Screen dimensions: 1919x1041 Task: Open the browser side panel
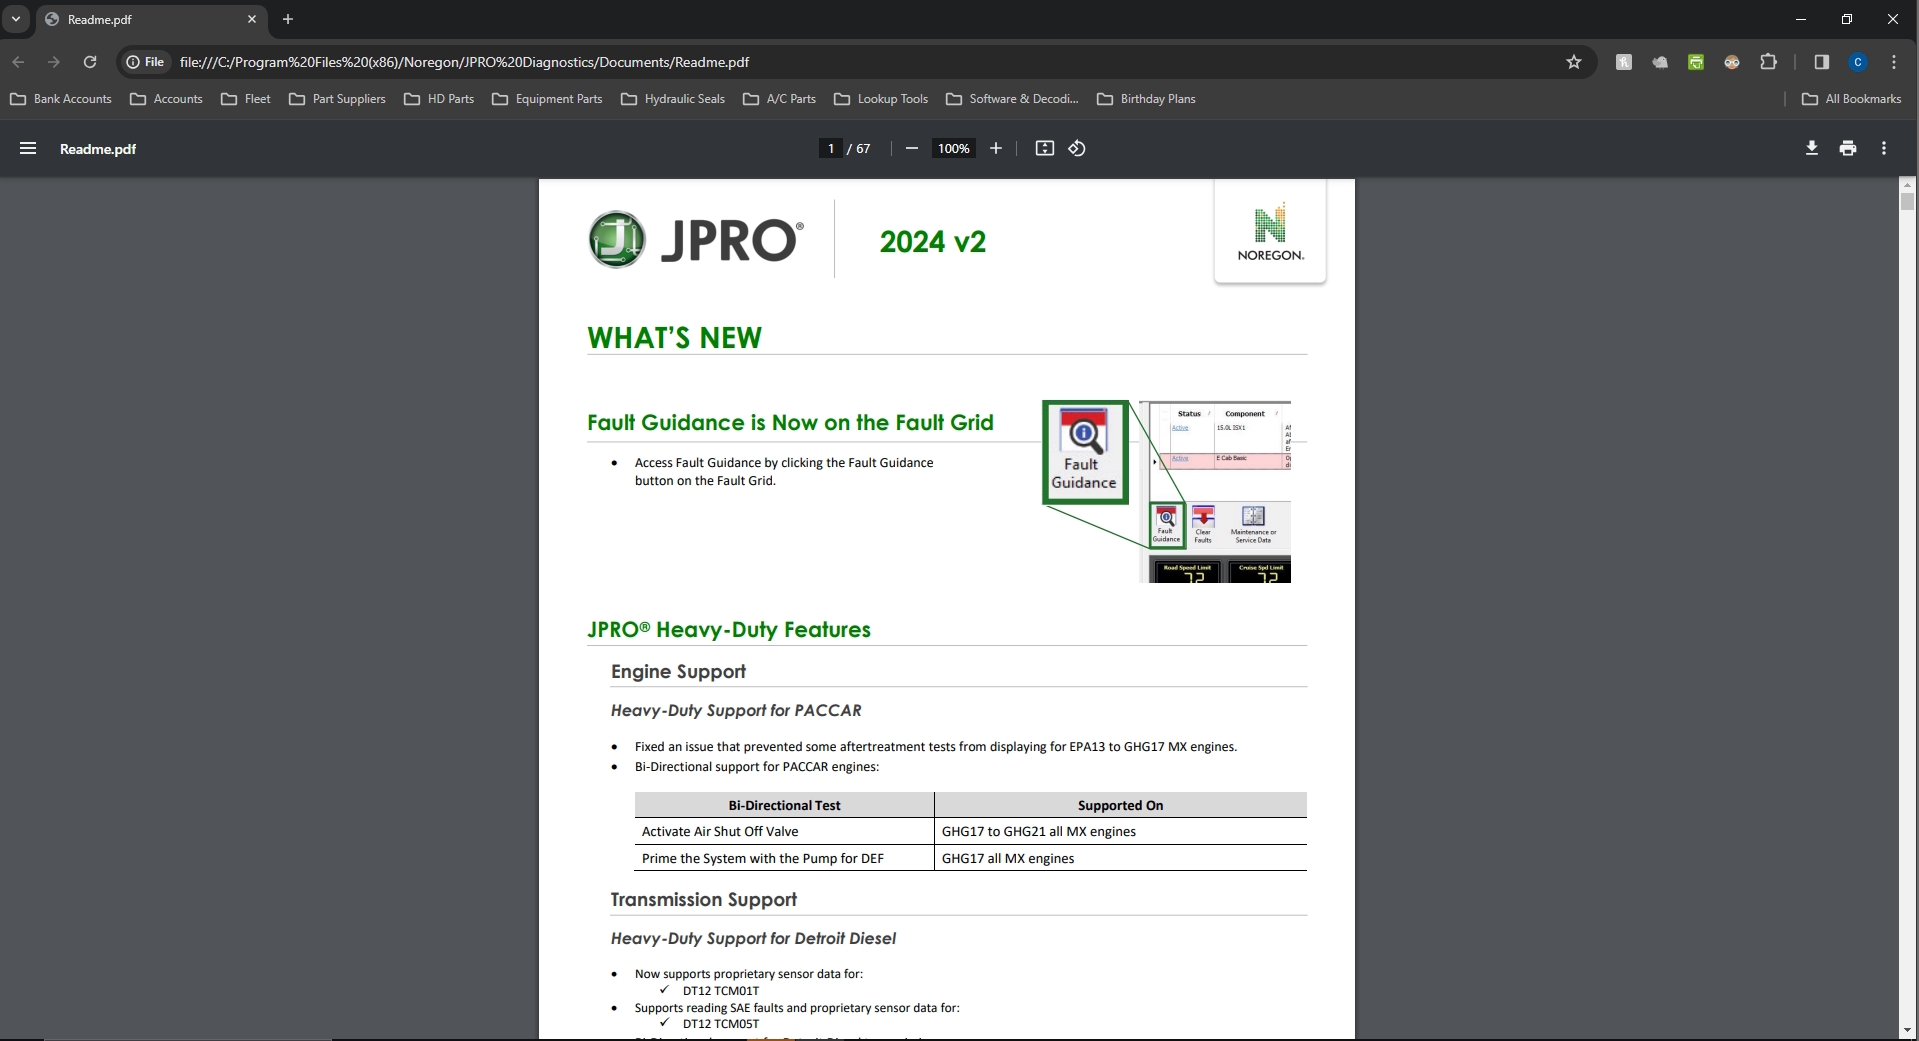click(1821, 62)
